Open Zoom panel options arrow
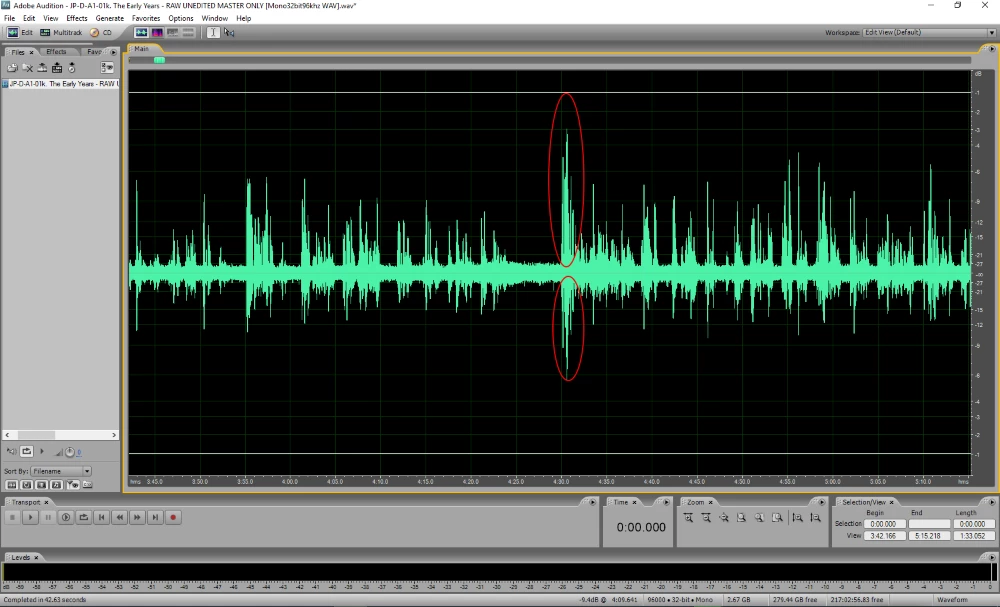The width and height of the screenshot is (1000, 607). (x=821, y=502)
